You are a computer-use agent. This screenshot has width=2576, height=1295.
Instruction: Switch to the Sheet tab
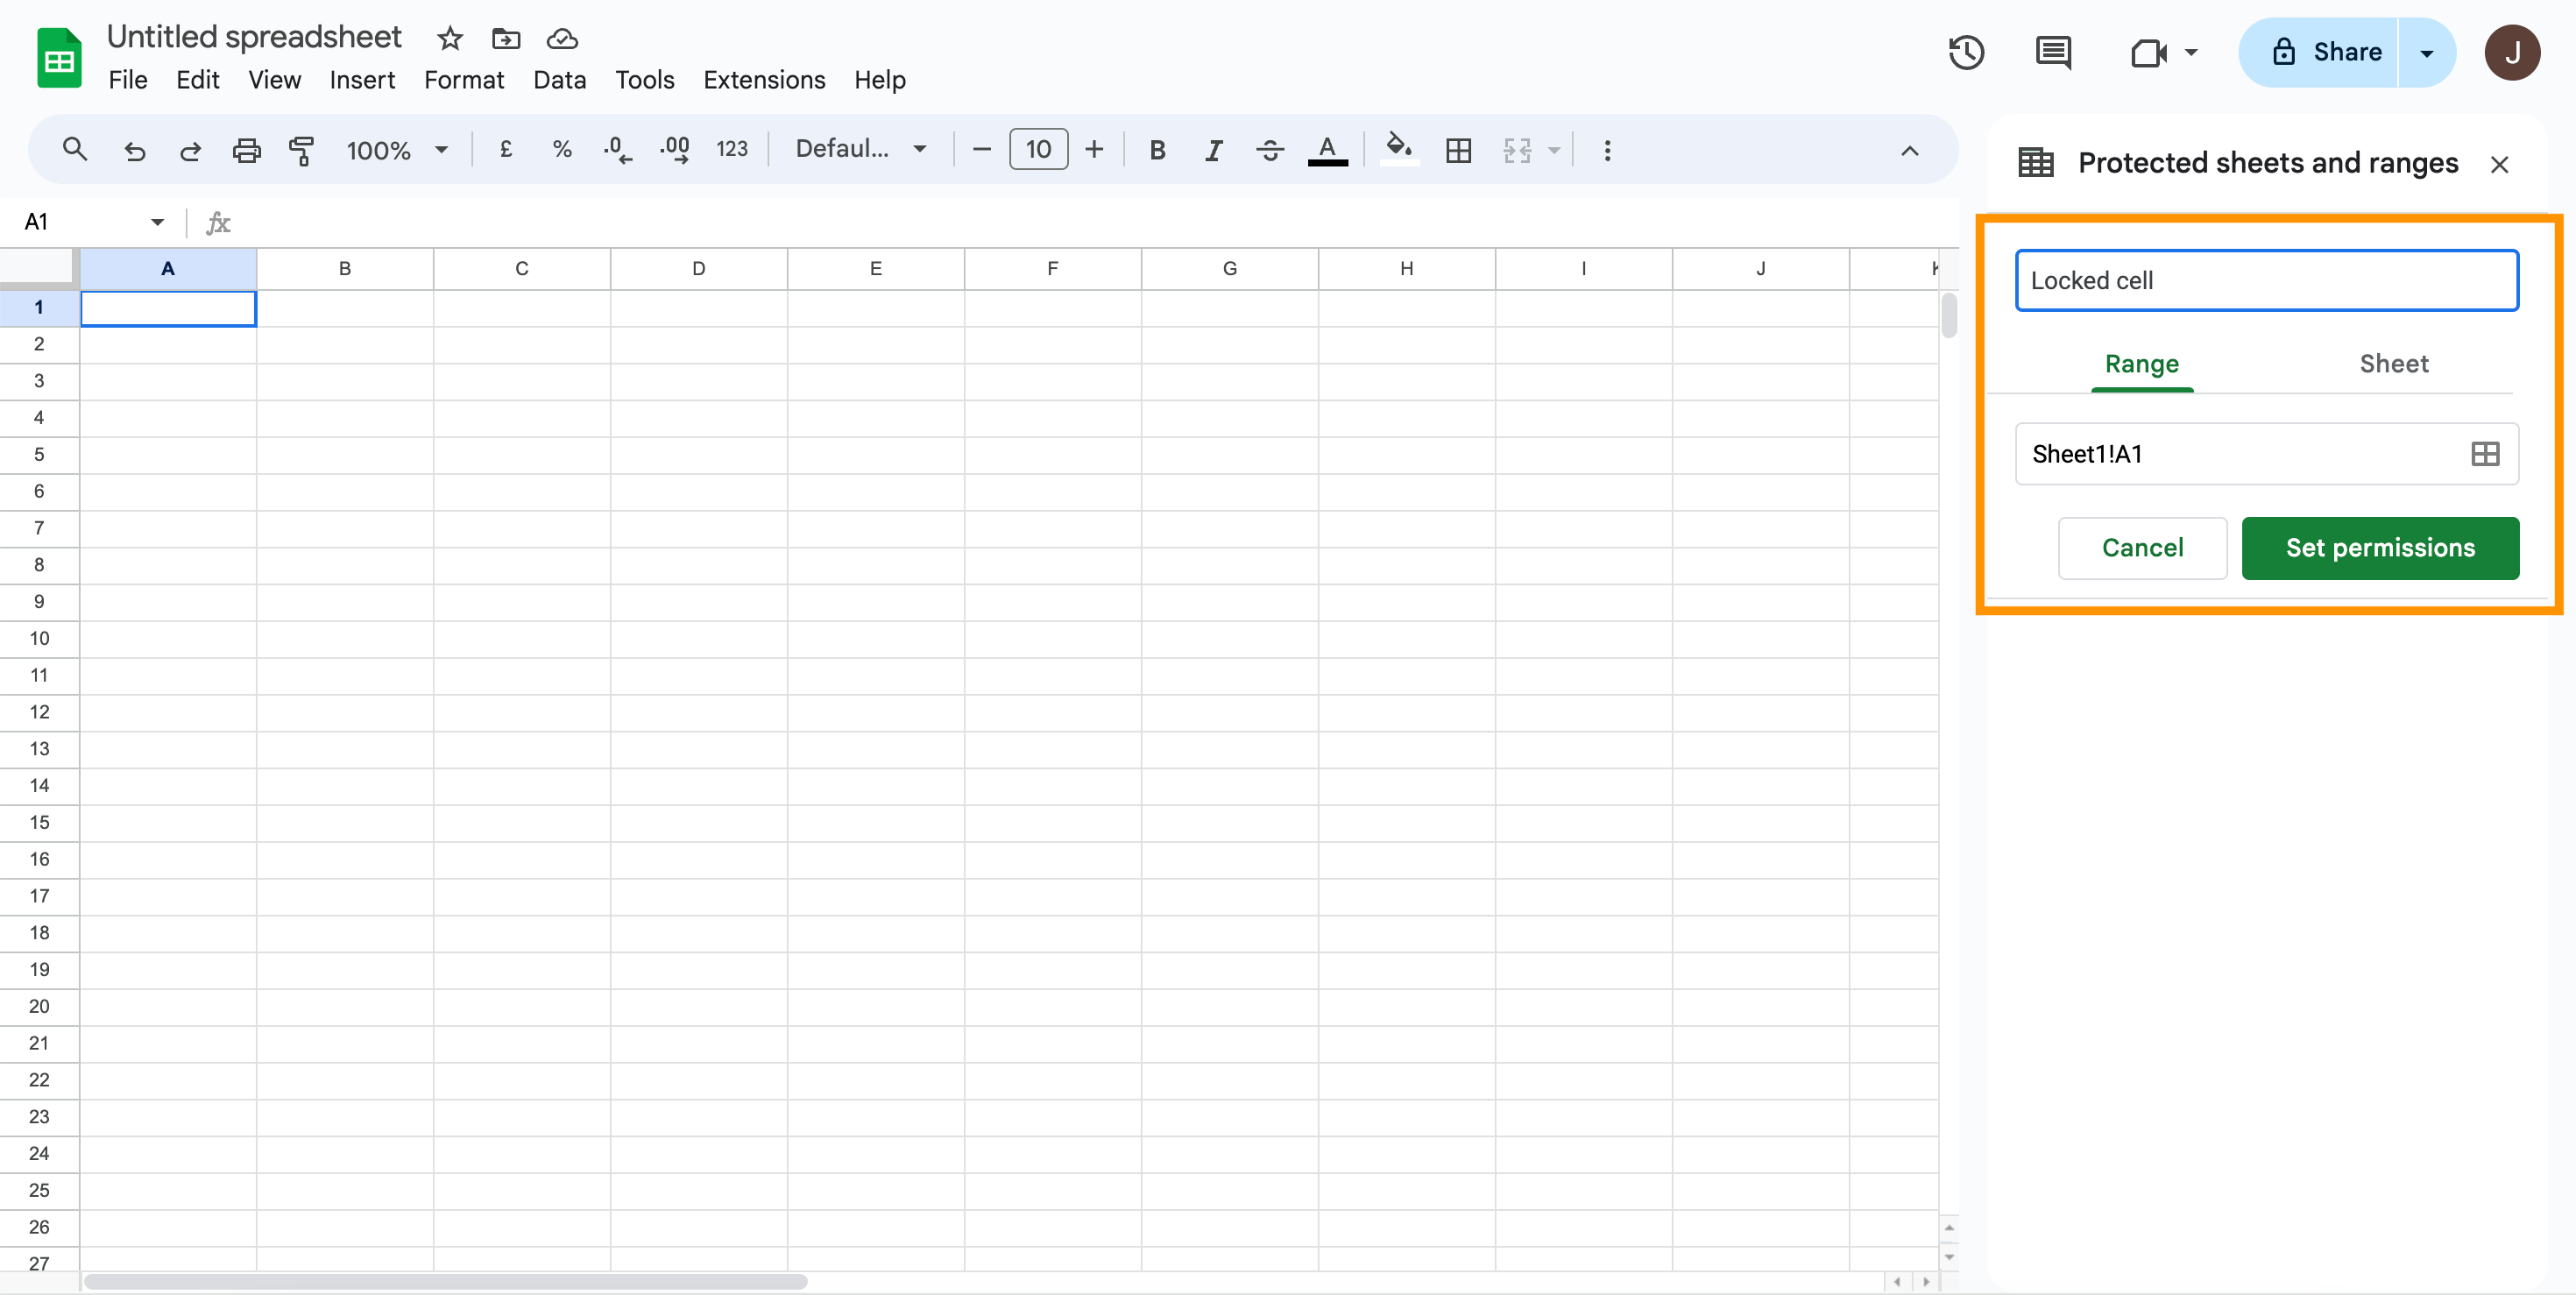click(x=2393, y=364)
